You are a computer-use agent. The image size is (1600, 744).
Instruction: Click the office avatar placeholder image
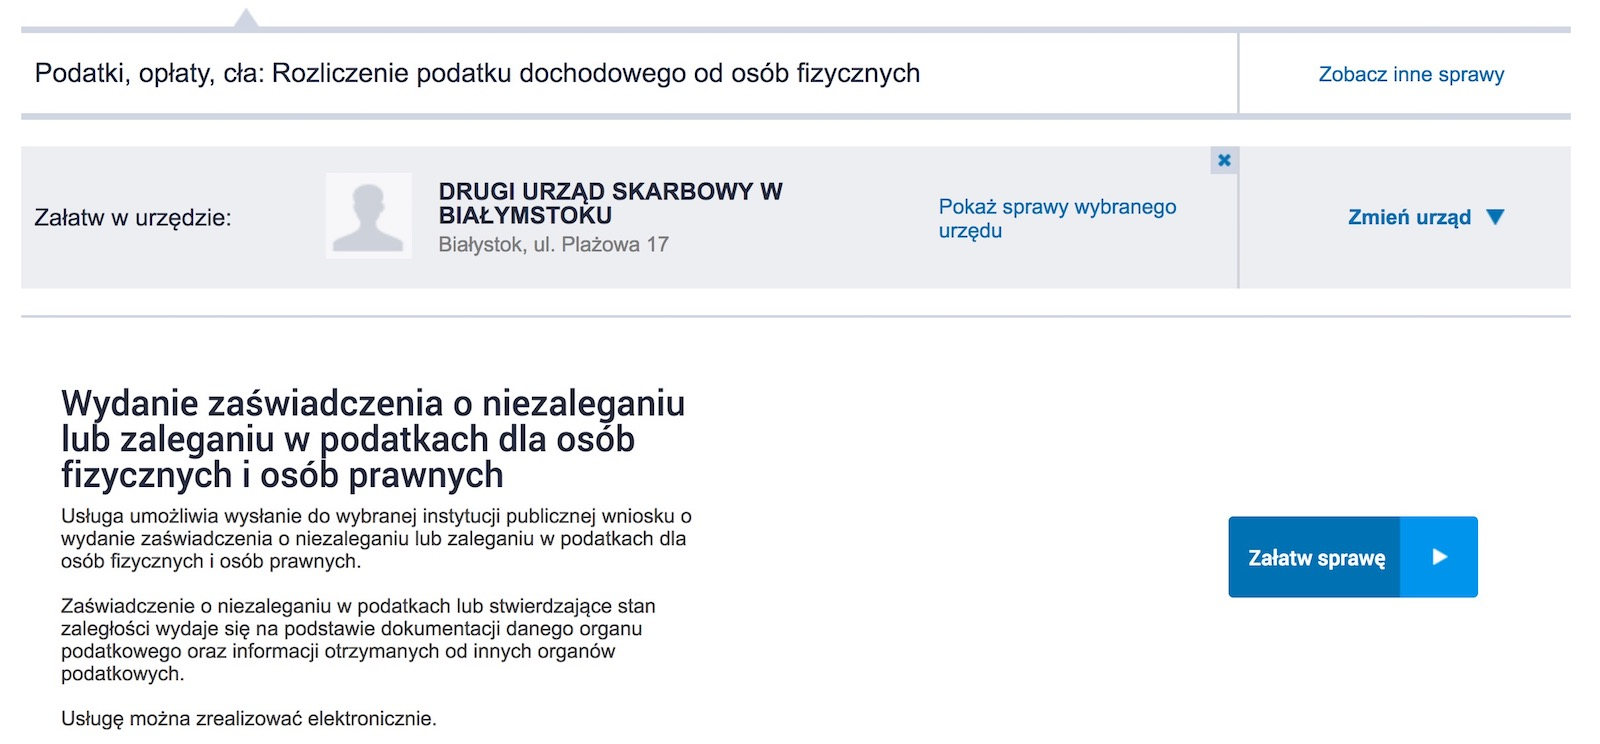[x=368, y=216]
